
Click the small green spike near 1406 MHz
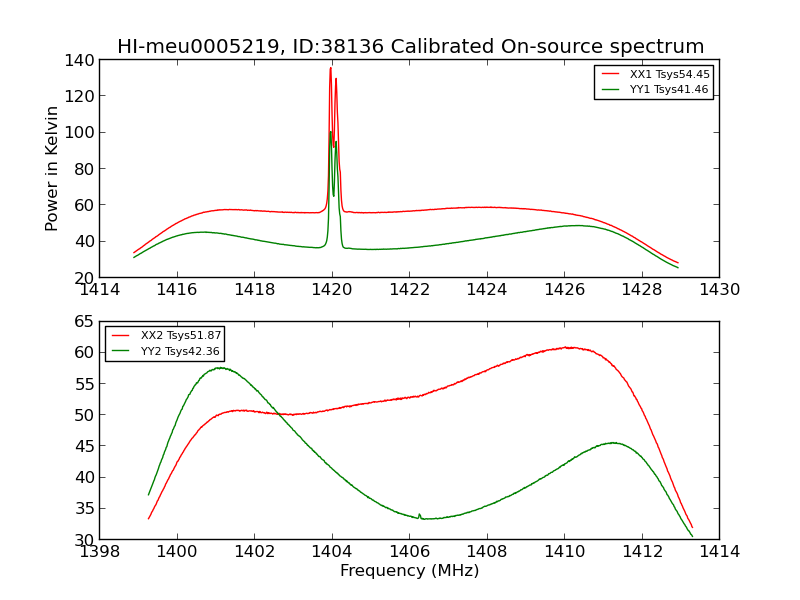[419, 515]
